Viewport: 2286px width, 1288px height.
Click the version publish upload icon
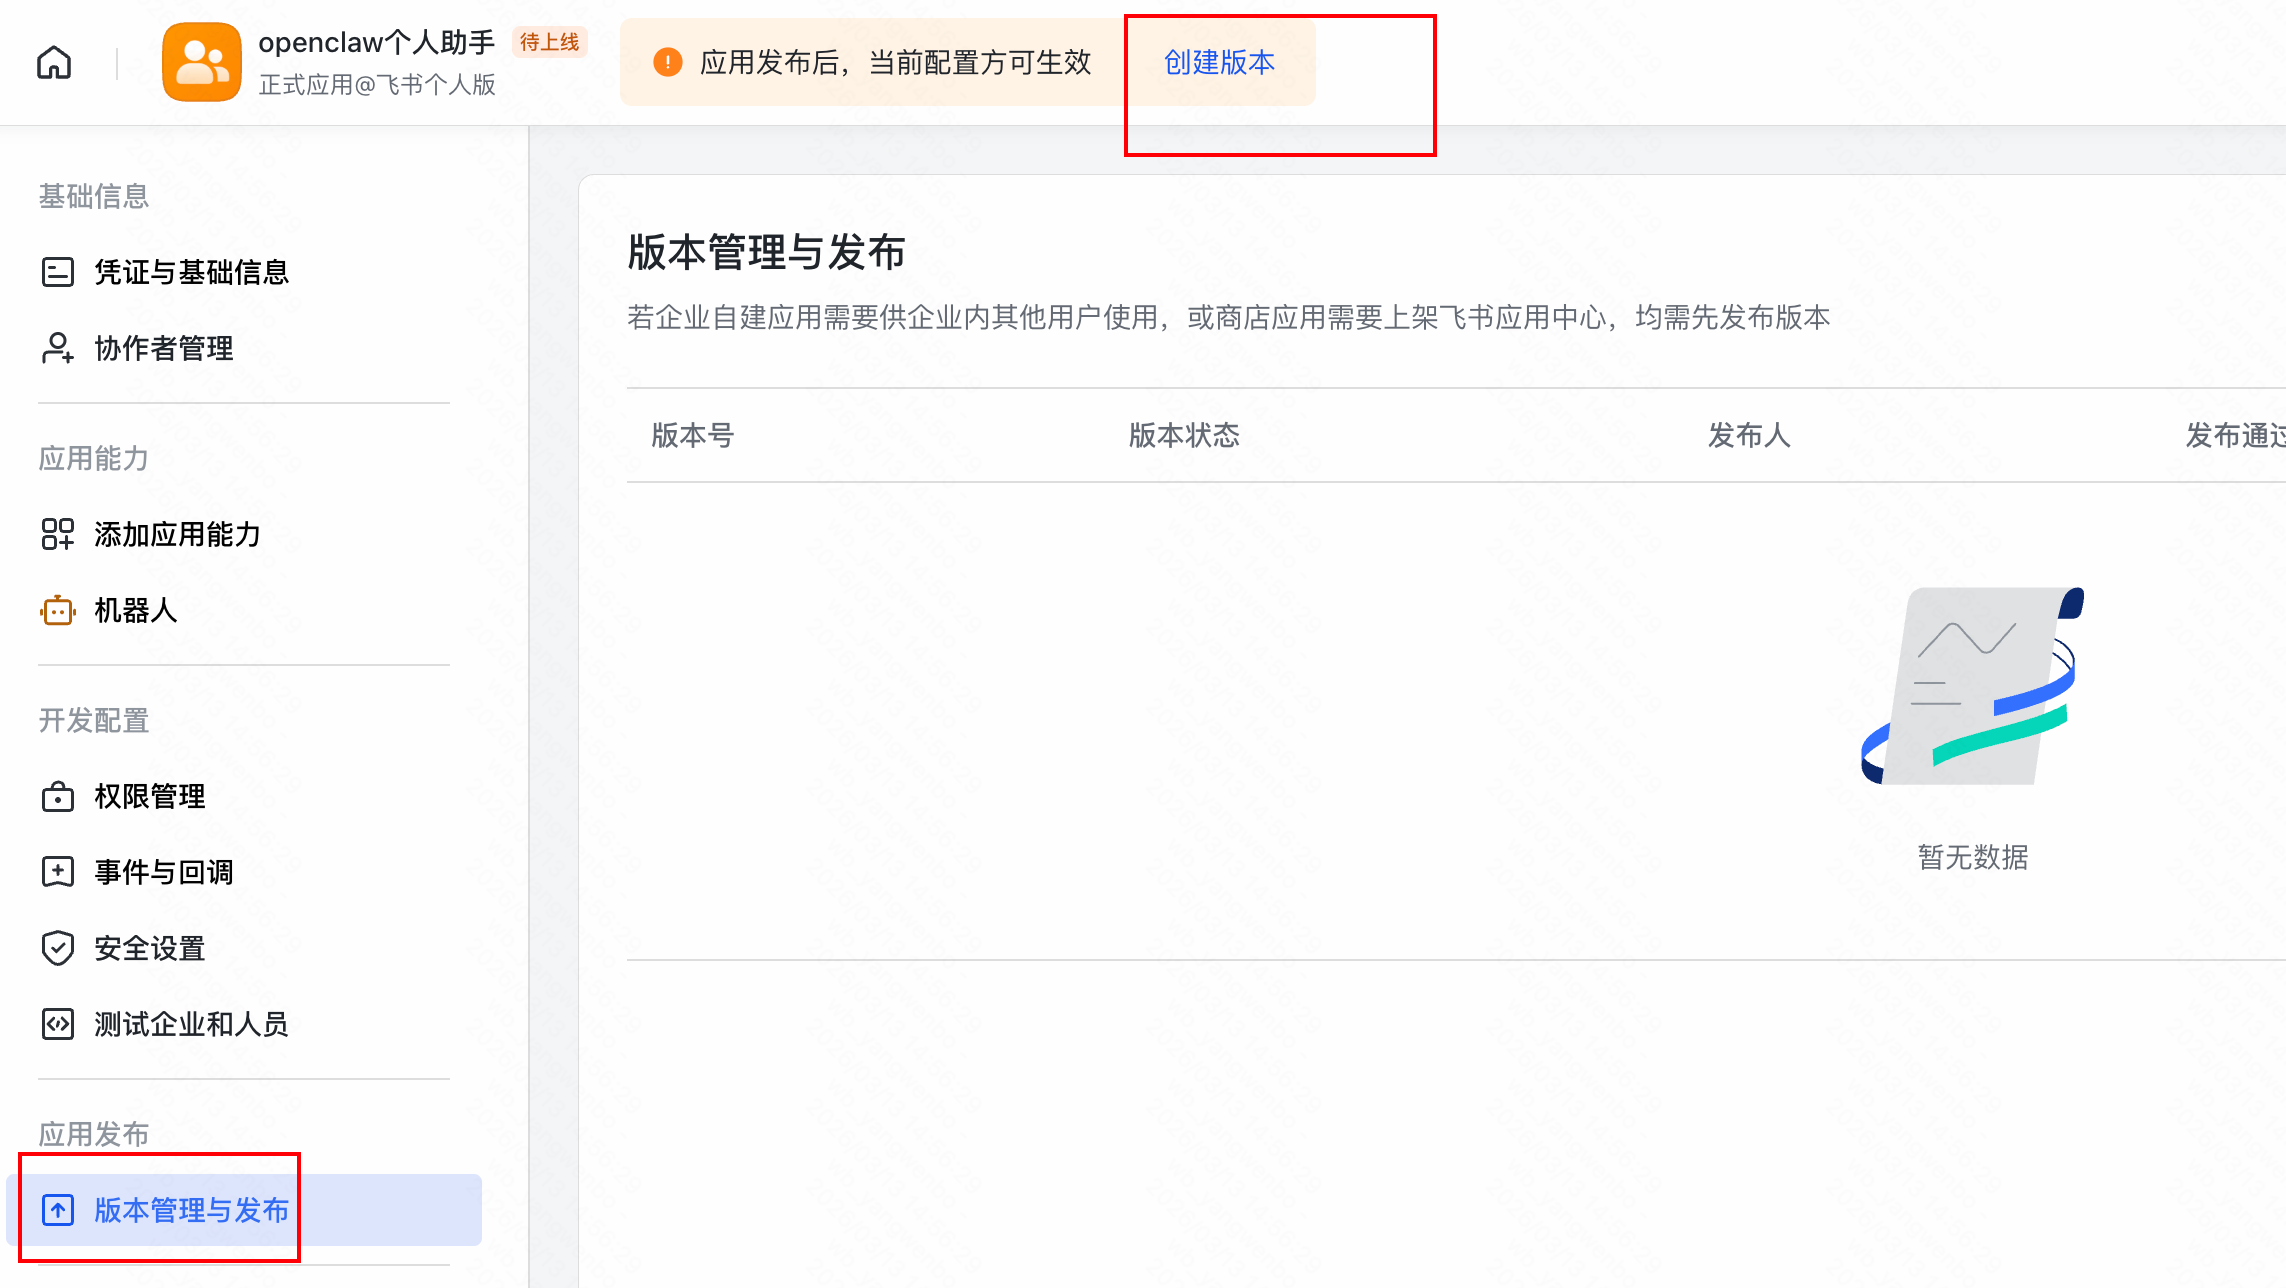(x=57, y=1210)
